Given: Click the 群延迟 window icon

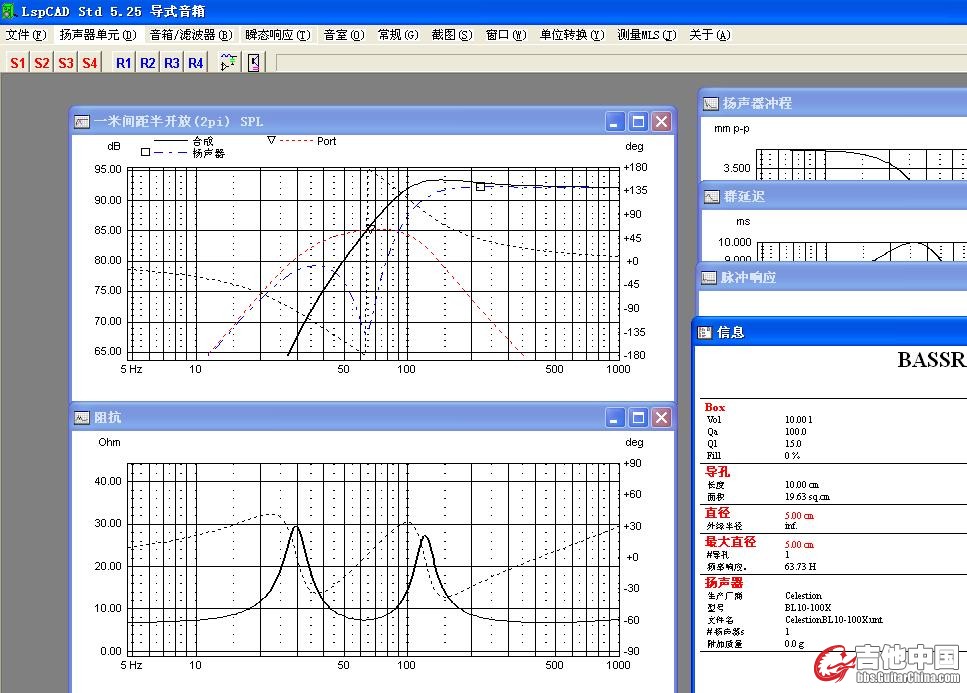Looking at the screenshot, I should tap(712, 197).
